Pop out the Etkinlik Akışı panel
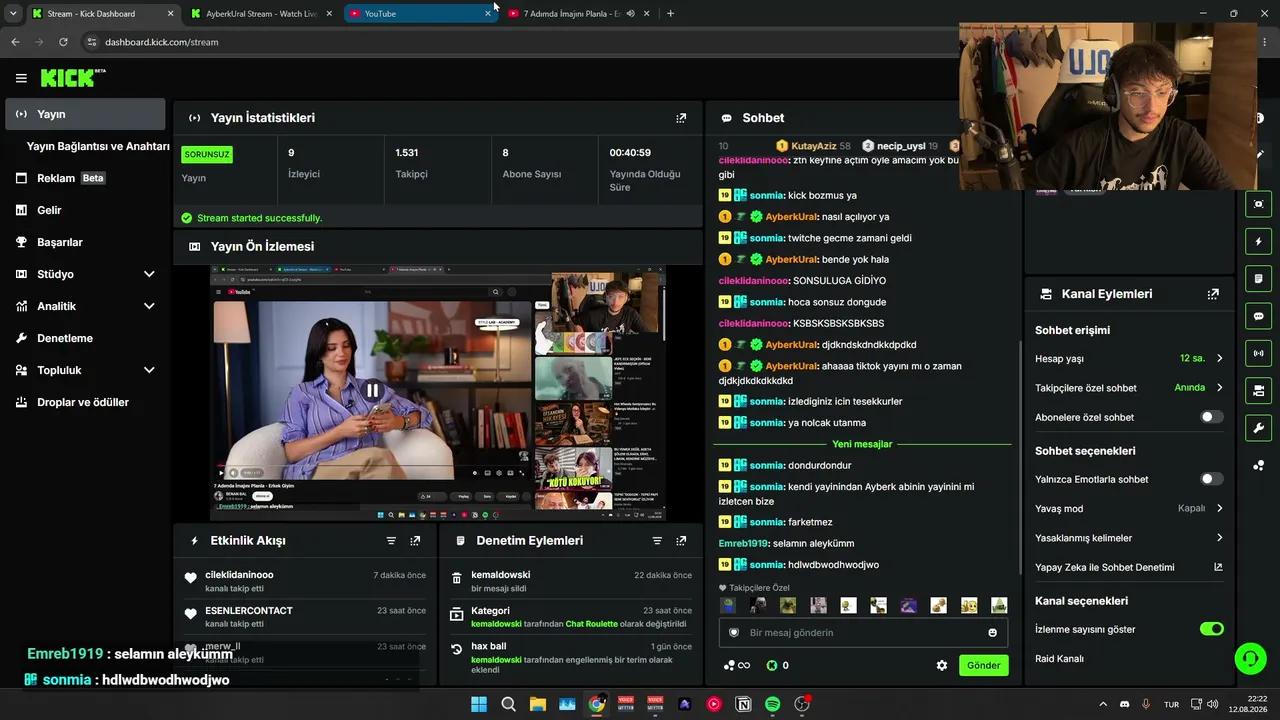Viewport: 1280px width, 720px height. [x=415, y=541]
